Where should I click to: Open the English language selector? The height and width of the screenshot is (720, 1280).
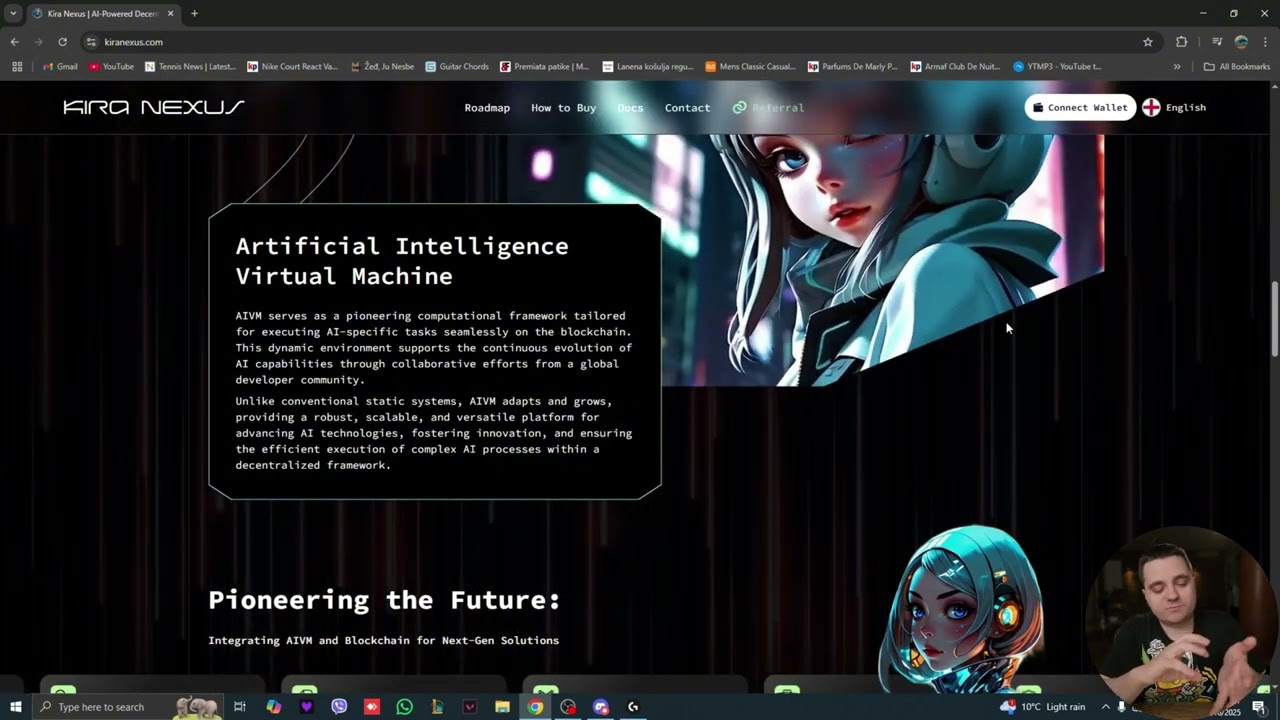click(x=1175, y=107)
